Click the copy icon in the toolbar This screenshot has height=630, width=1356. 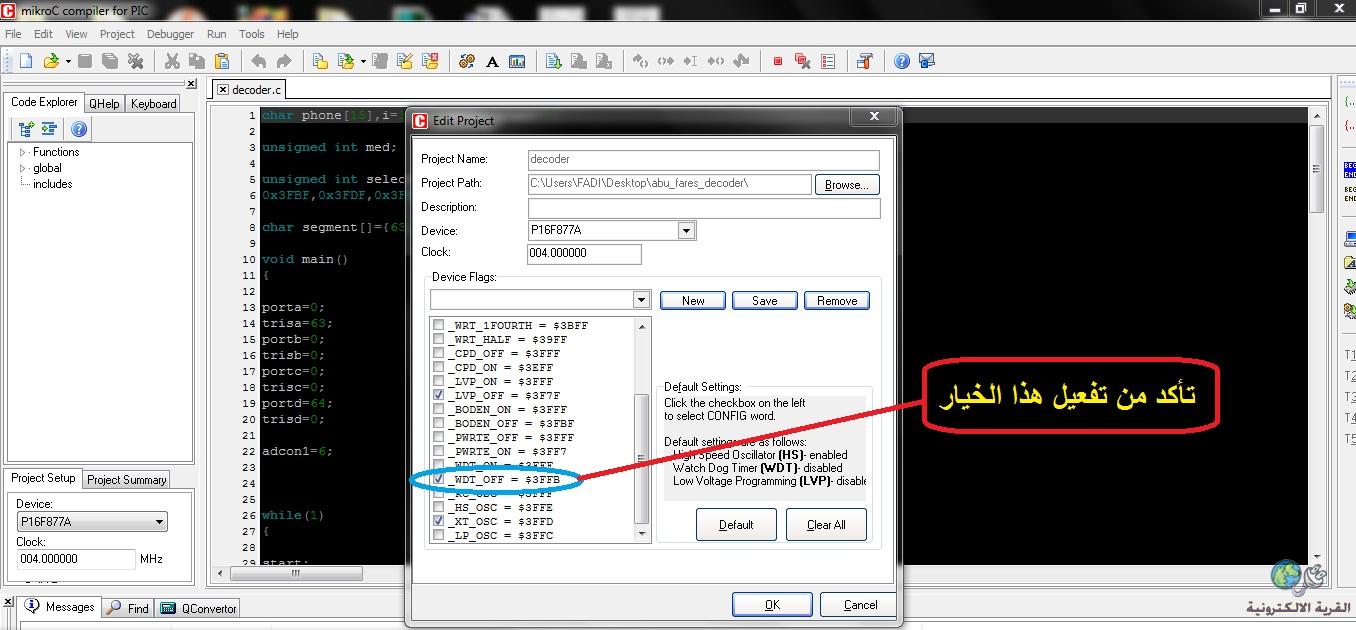pos(197,61)
